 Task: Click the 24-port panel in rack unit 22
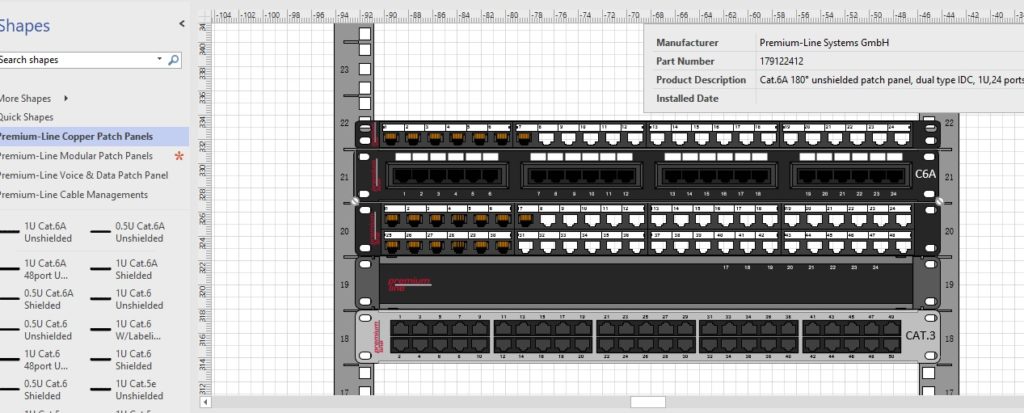(x=647, y=135)
